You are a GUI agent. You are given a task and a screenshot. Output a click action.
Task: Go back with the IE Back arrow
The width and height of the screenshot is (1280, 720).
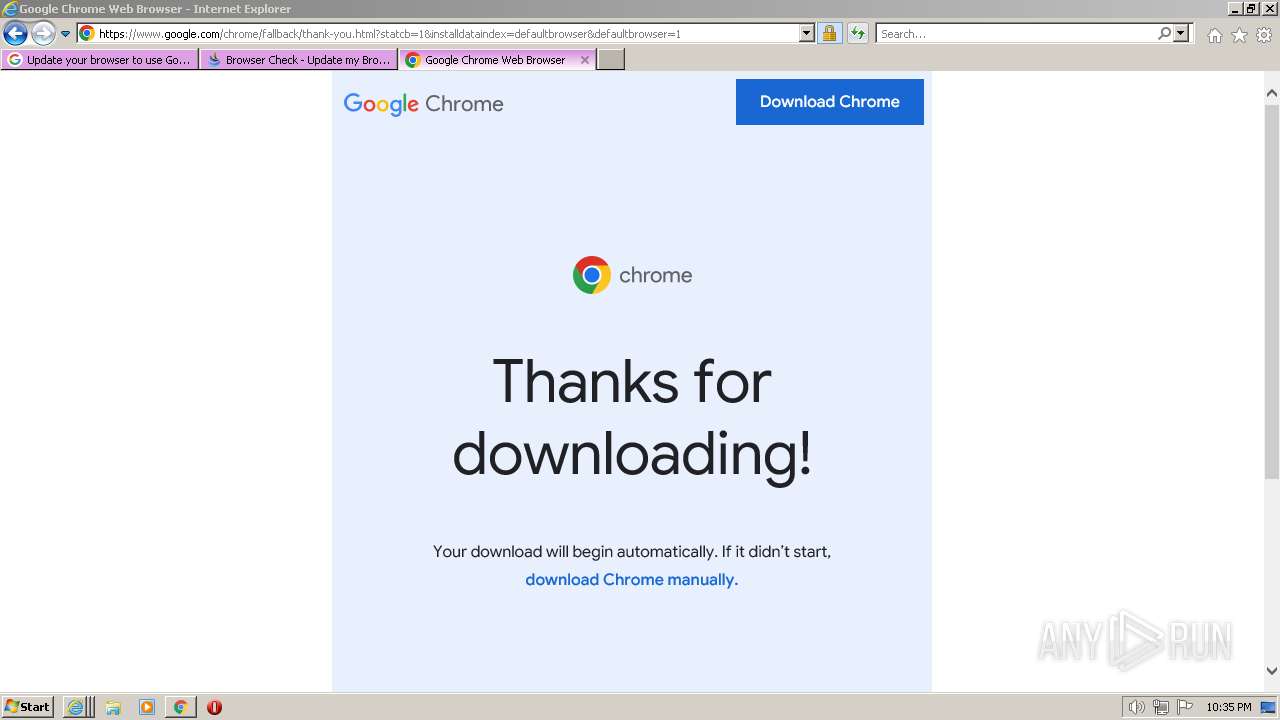(15, 34)
